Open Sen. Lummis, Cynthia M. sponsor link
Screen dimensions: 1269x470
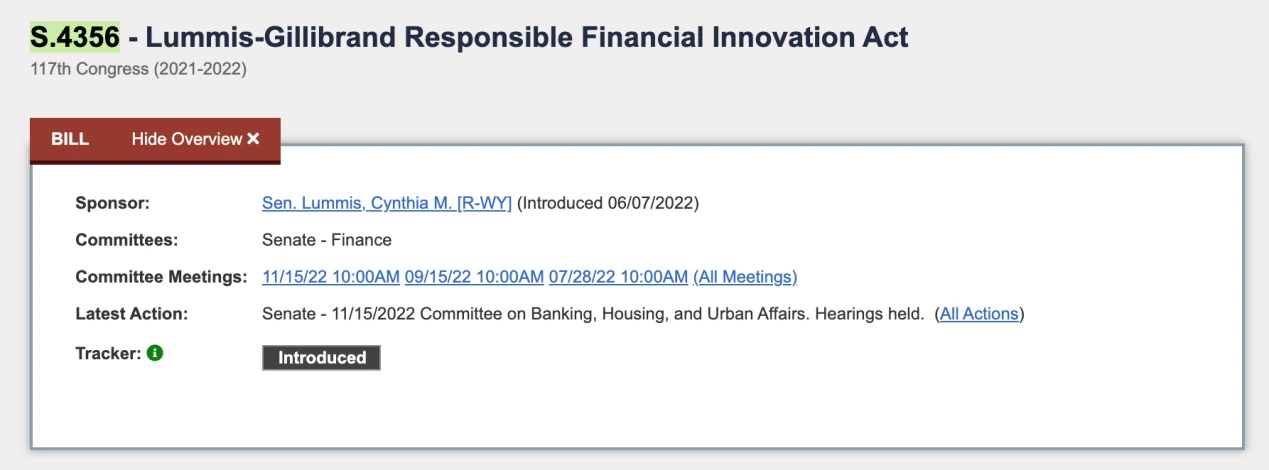tap(386, 203)
